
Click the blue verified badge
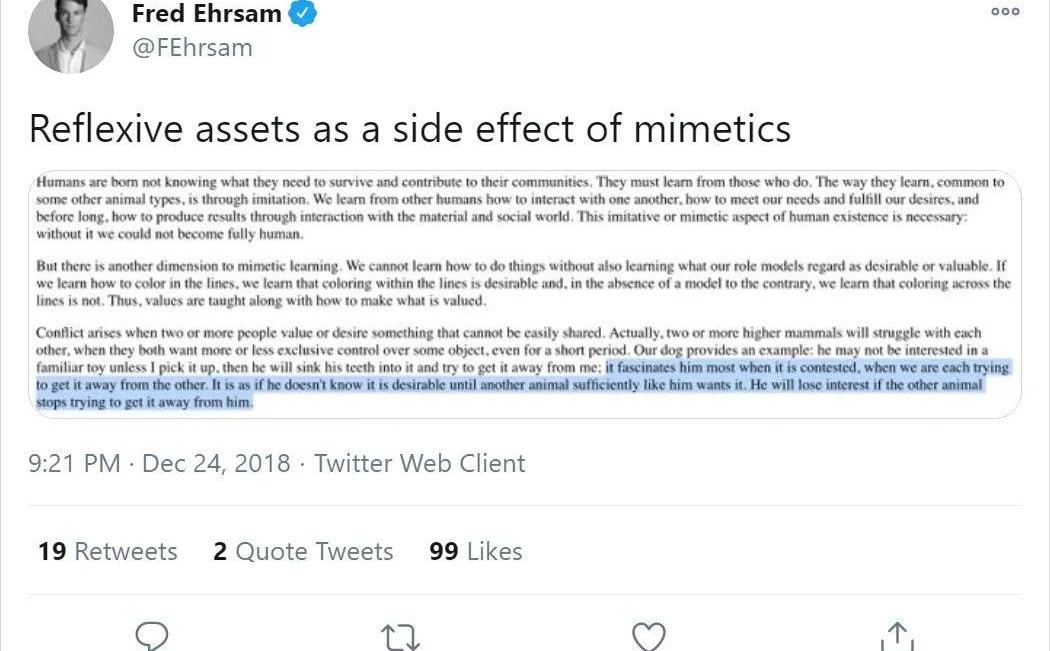[306, 14]
